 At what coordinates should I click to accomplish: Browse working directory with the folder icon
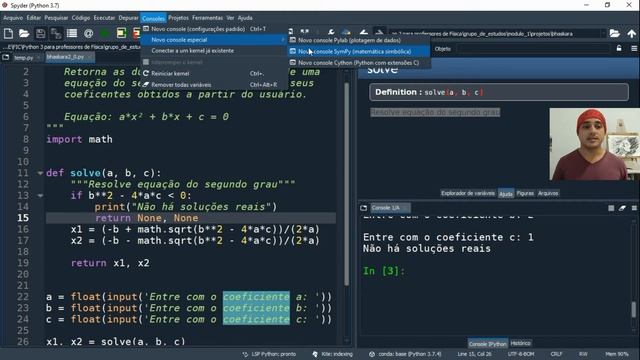click(615, 33)
